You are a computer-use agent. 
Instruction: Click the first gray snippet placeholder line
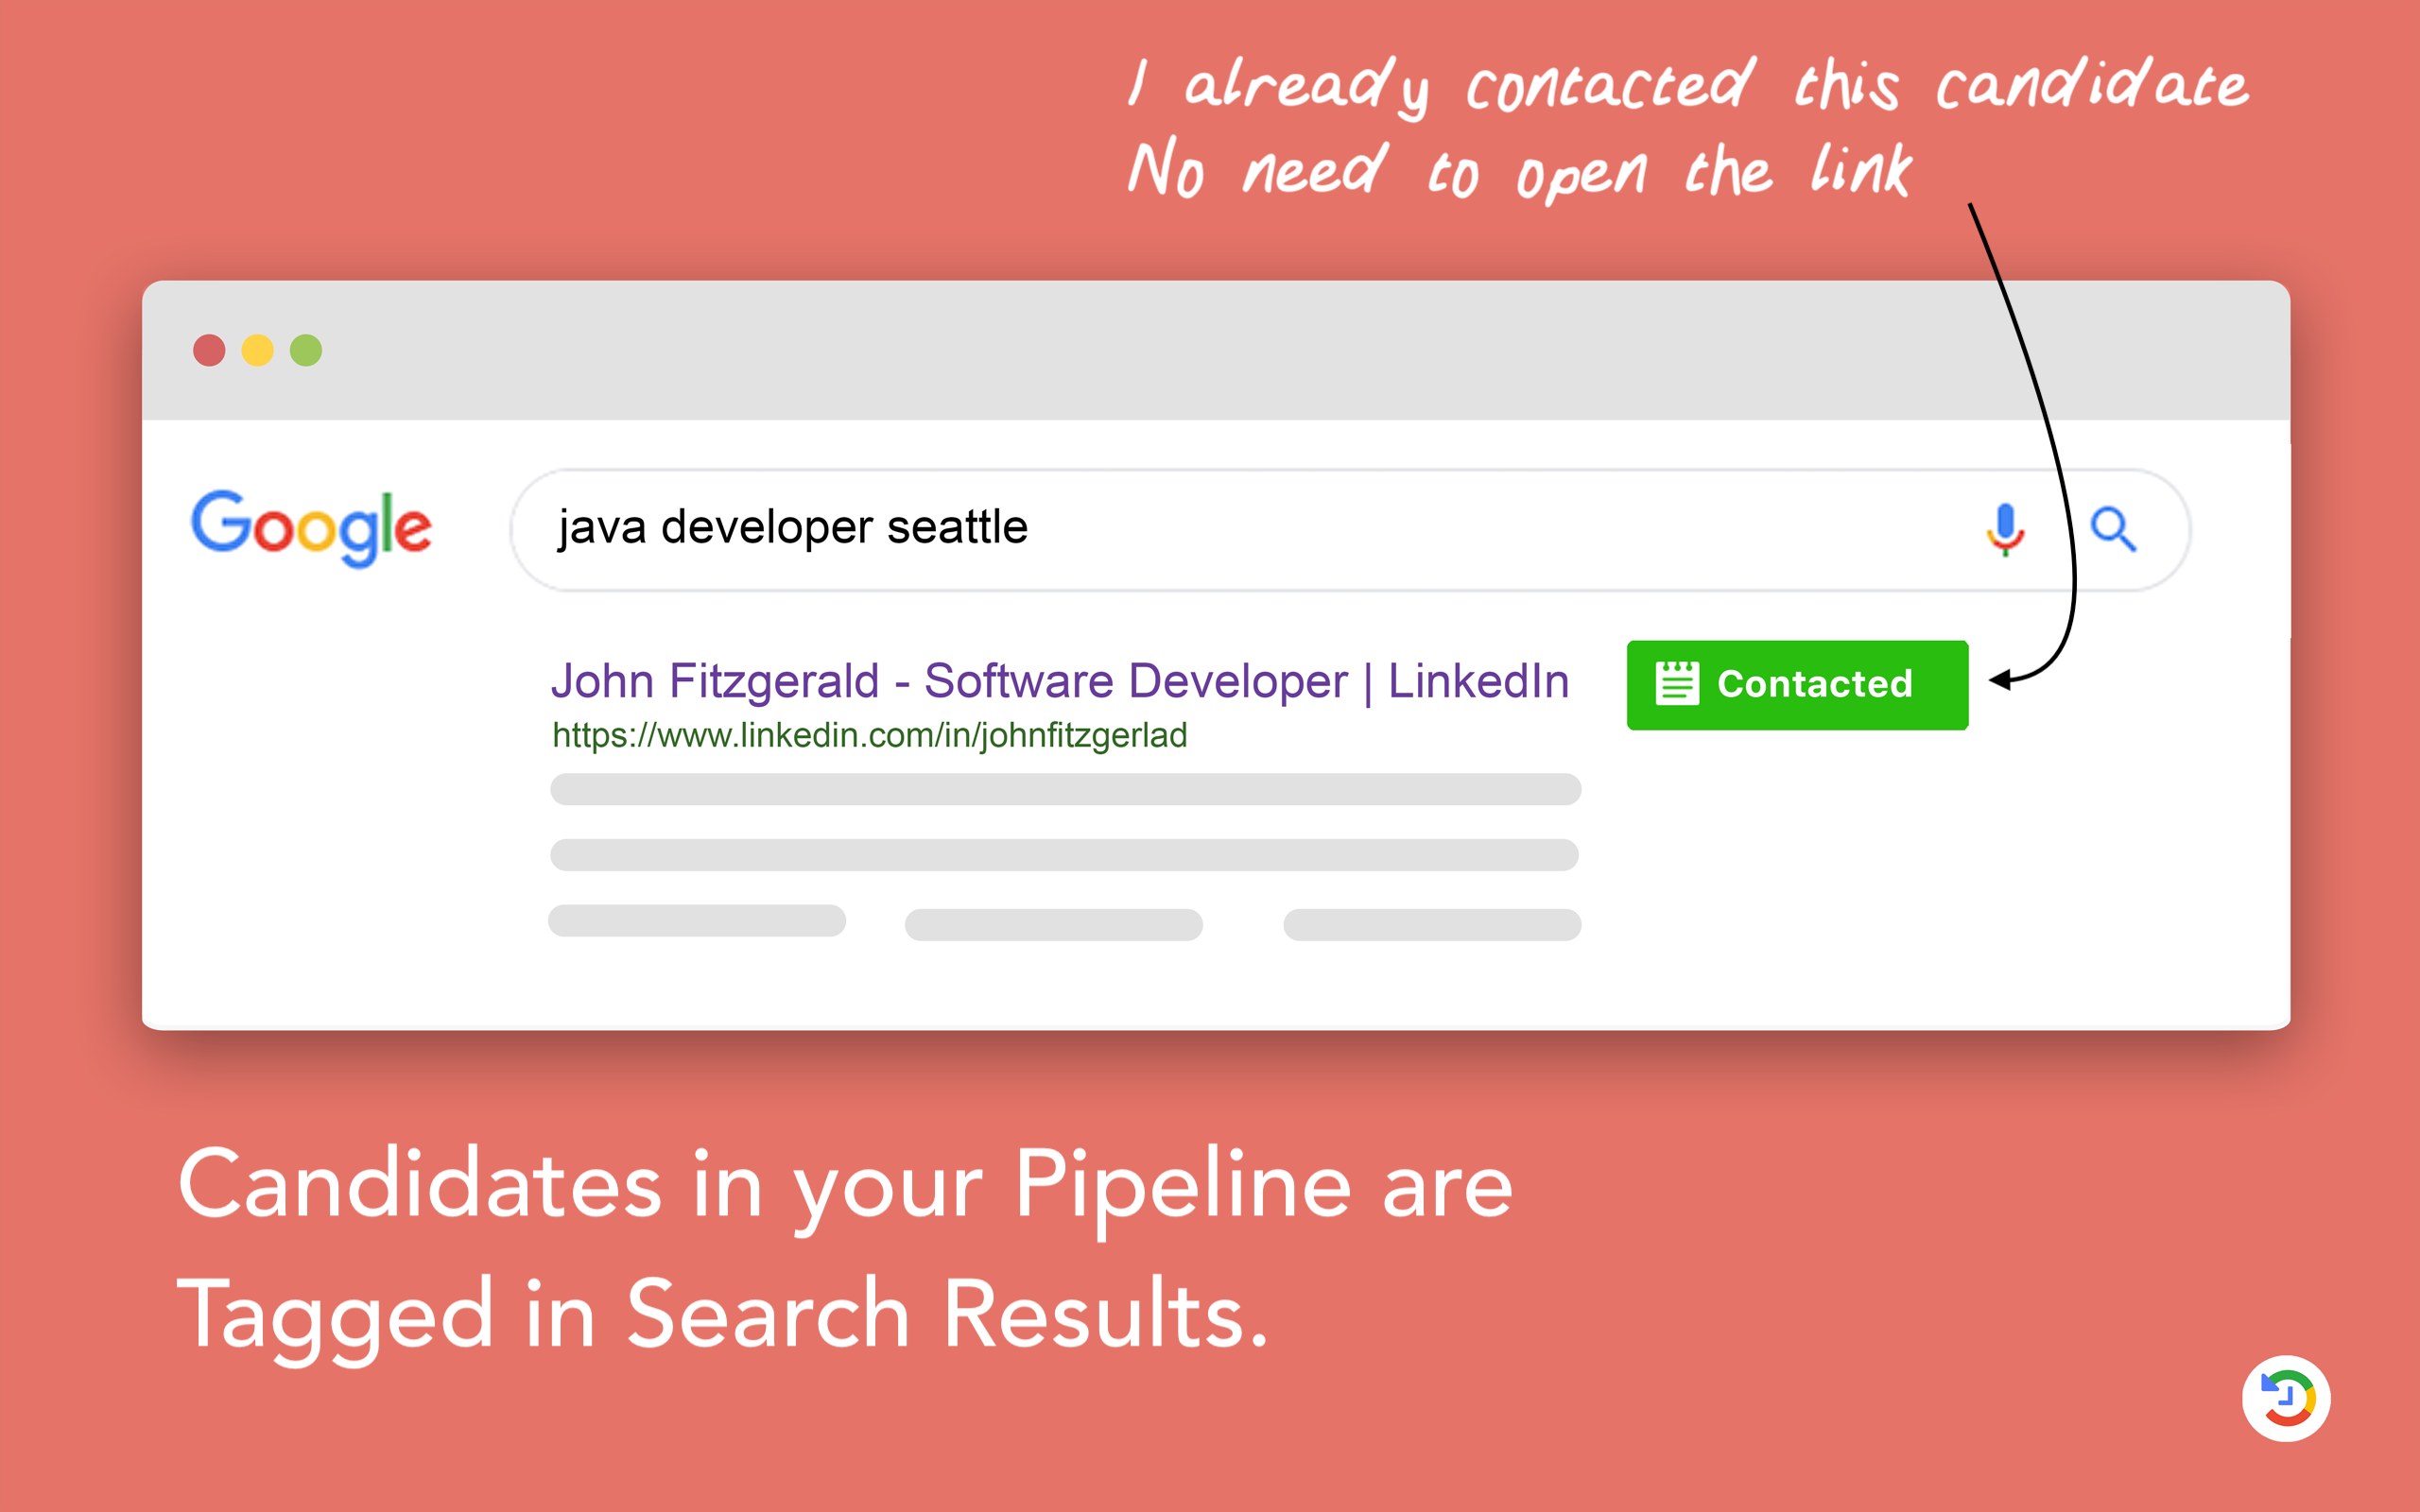coord(1065,789)
